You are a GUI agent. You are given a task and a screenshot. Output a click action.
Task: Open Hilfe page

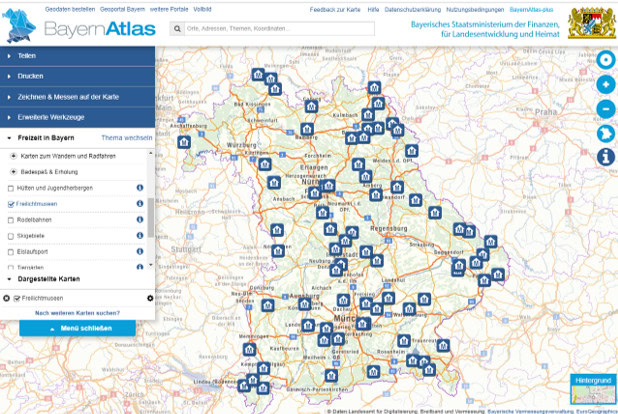373,9
